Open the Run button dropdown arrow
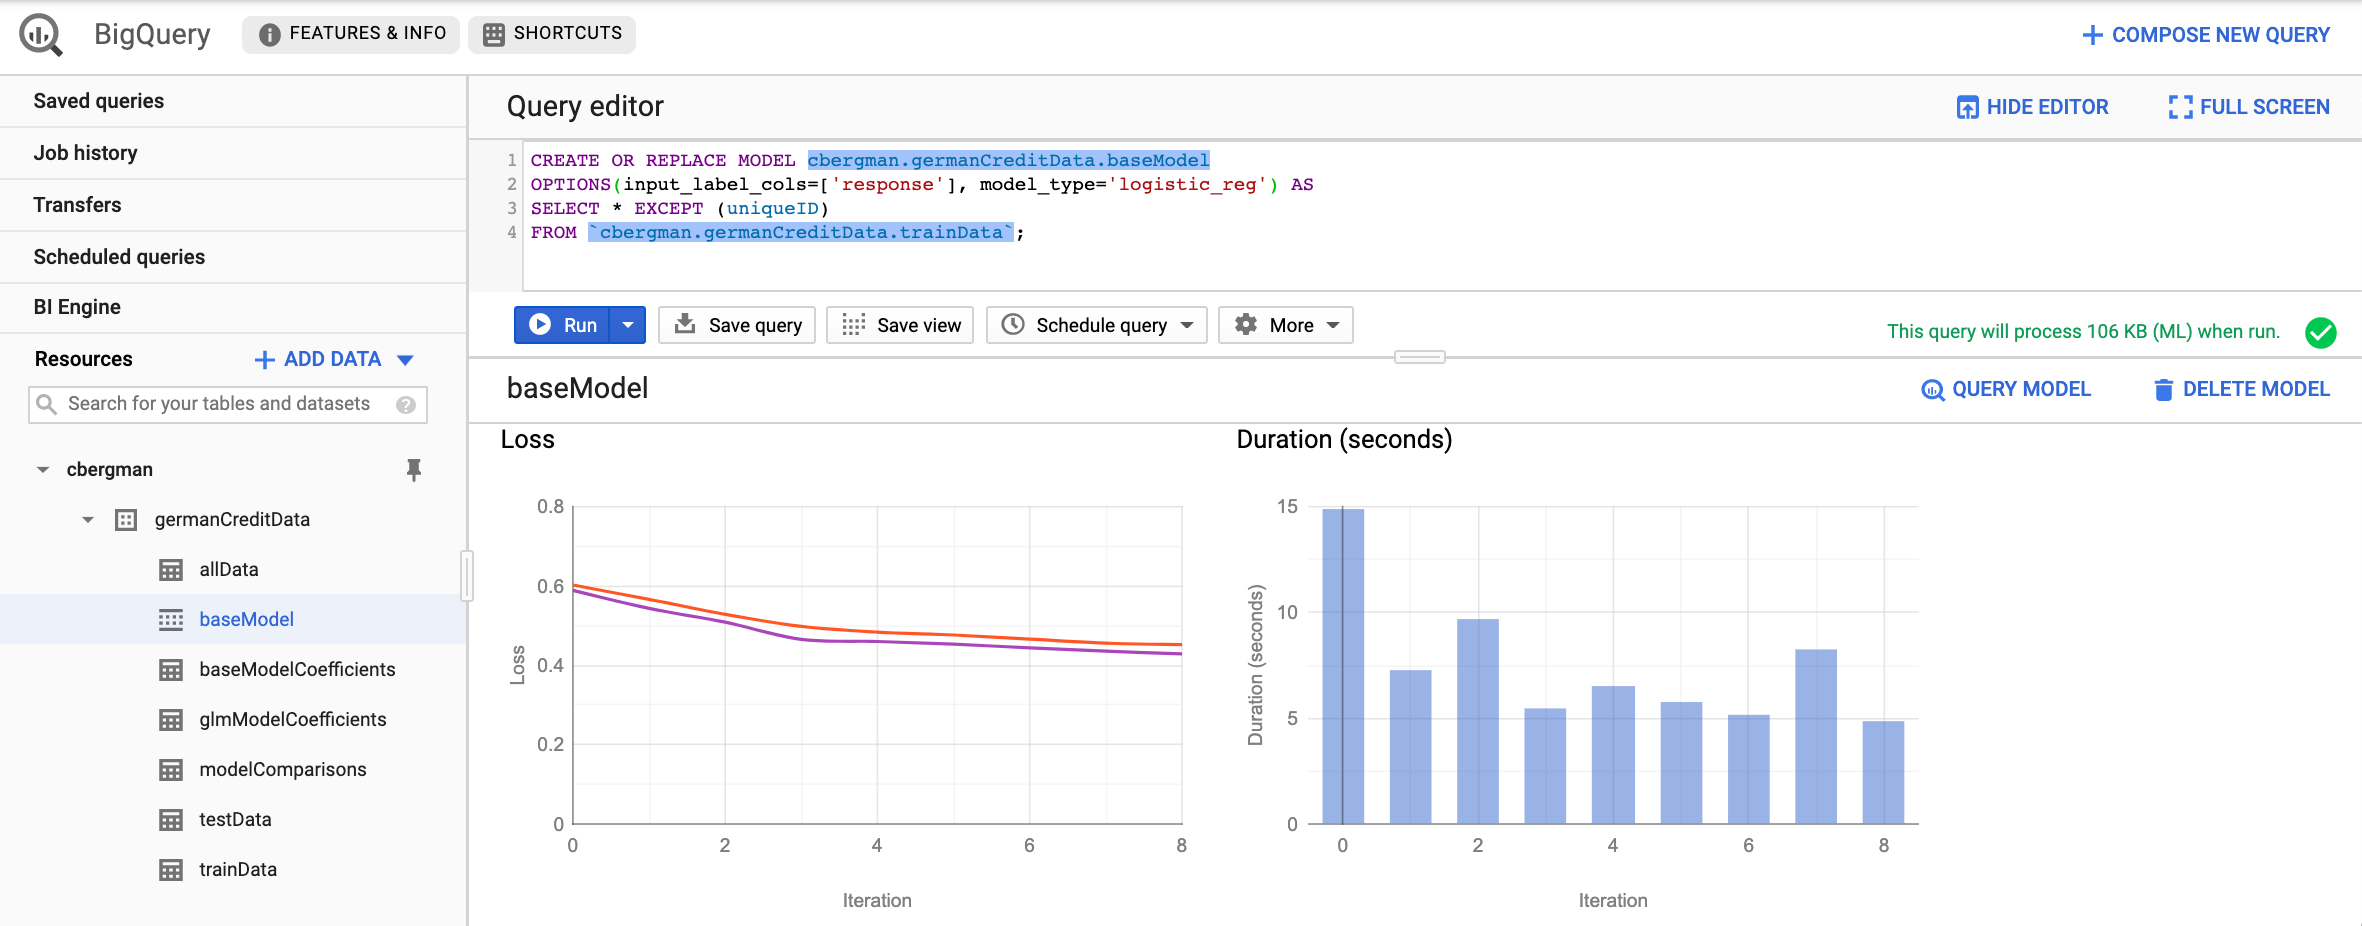Screen dimensions: 2362x926 point(628,324)
